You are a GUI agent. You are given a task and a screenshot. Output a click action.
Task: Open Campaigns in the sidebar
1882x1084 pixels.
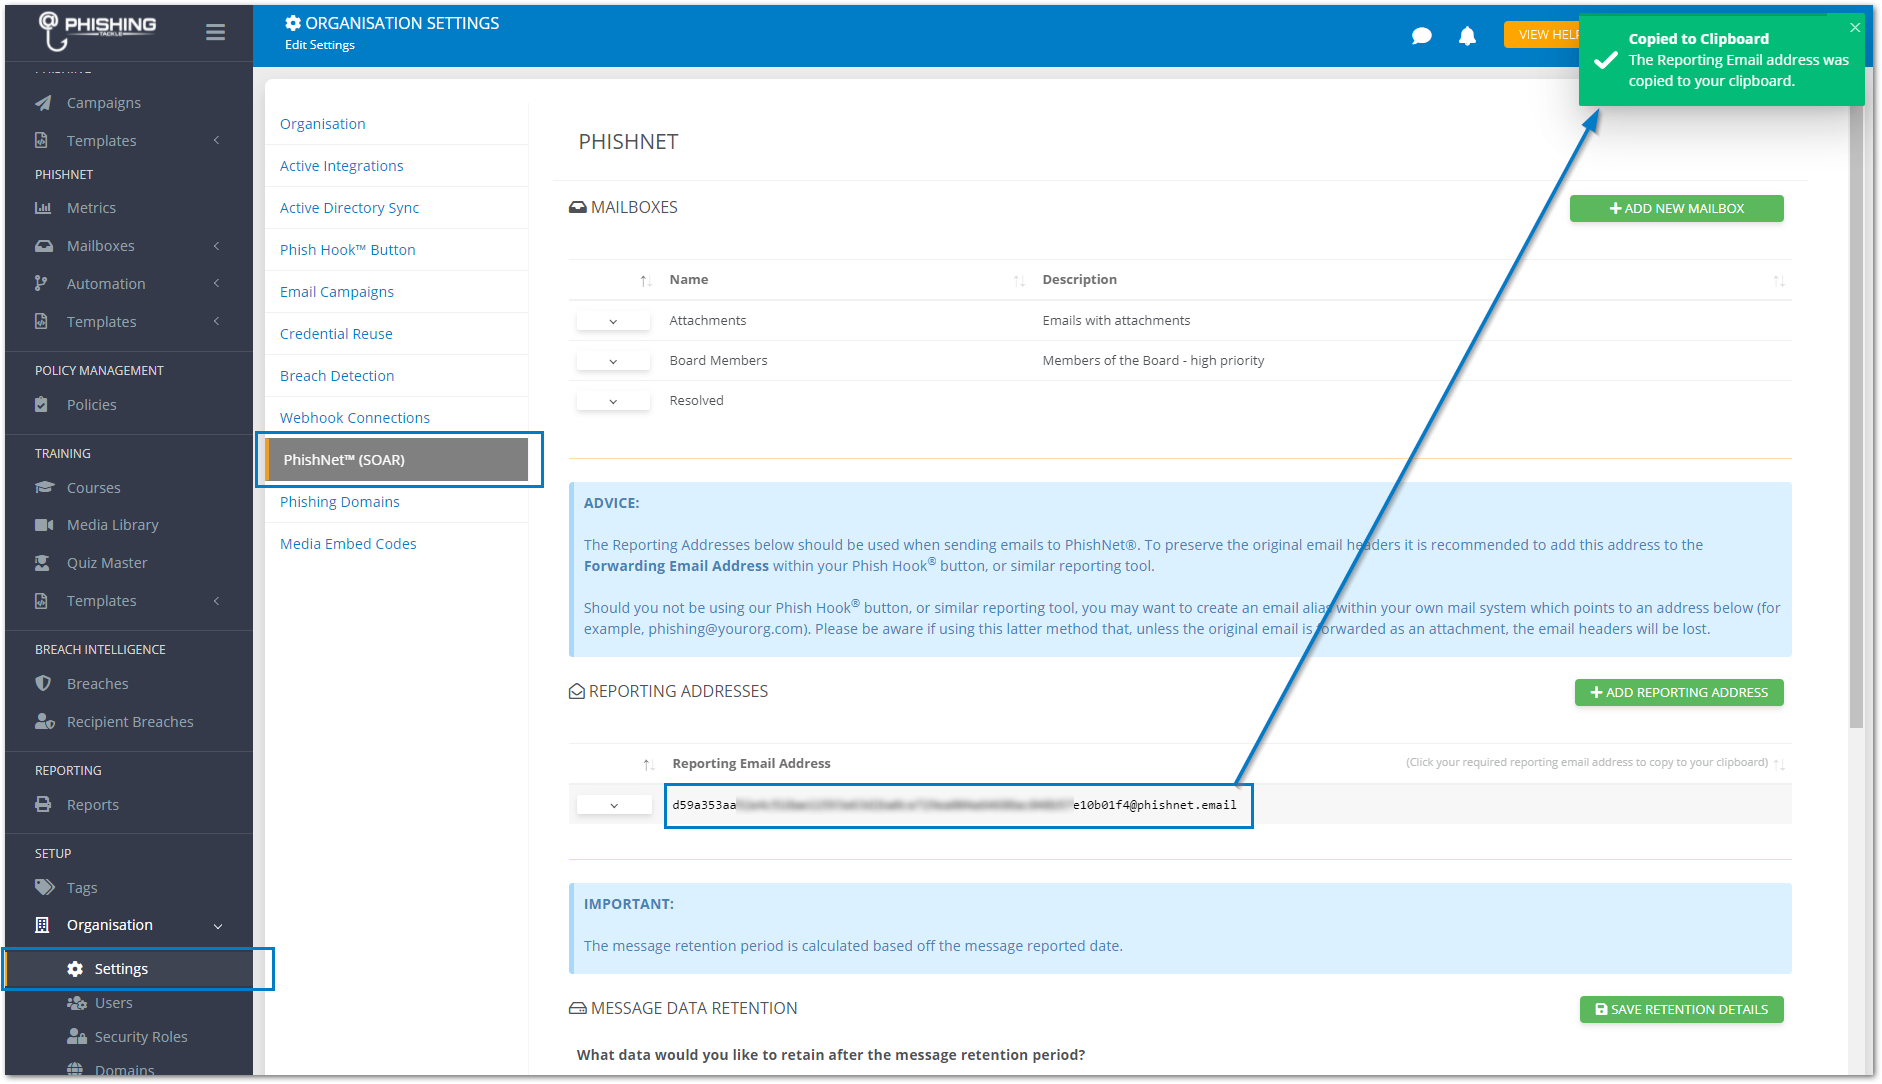pyautogui.click(x=104, y=103)
